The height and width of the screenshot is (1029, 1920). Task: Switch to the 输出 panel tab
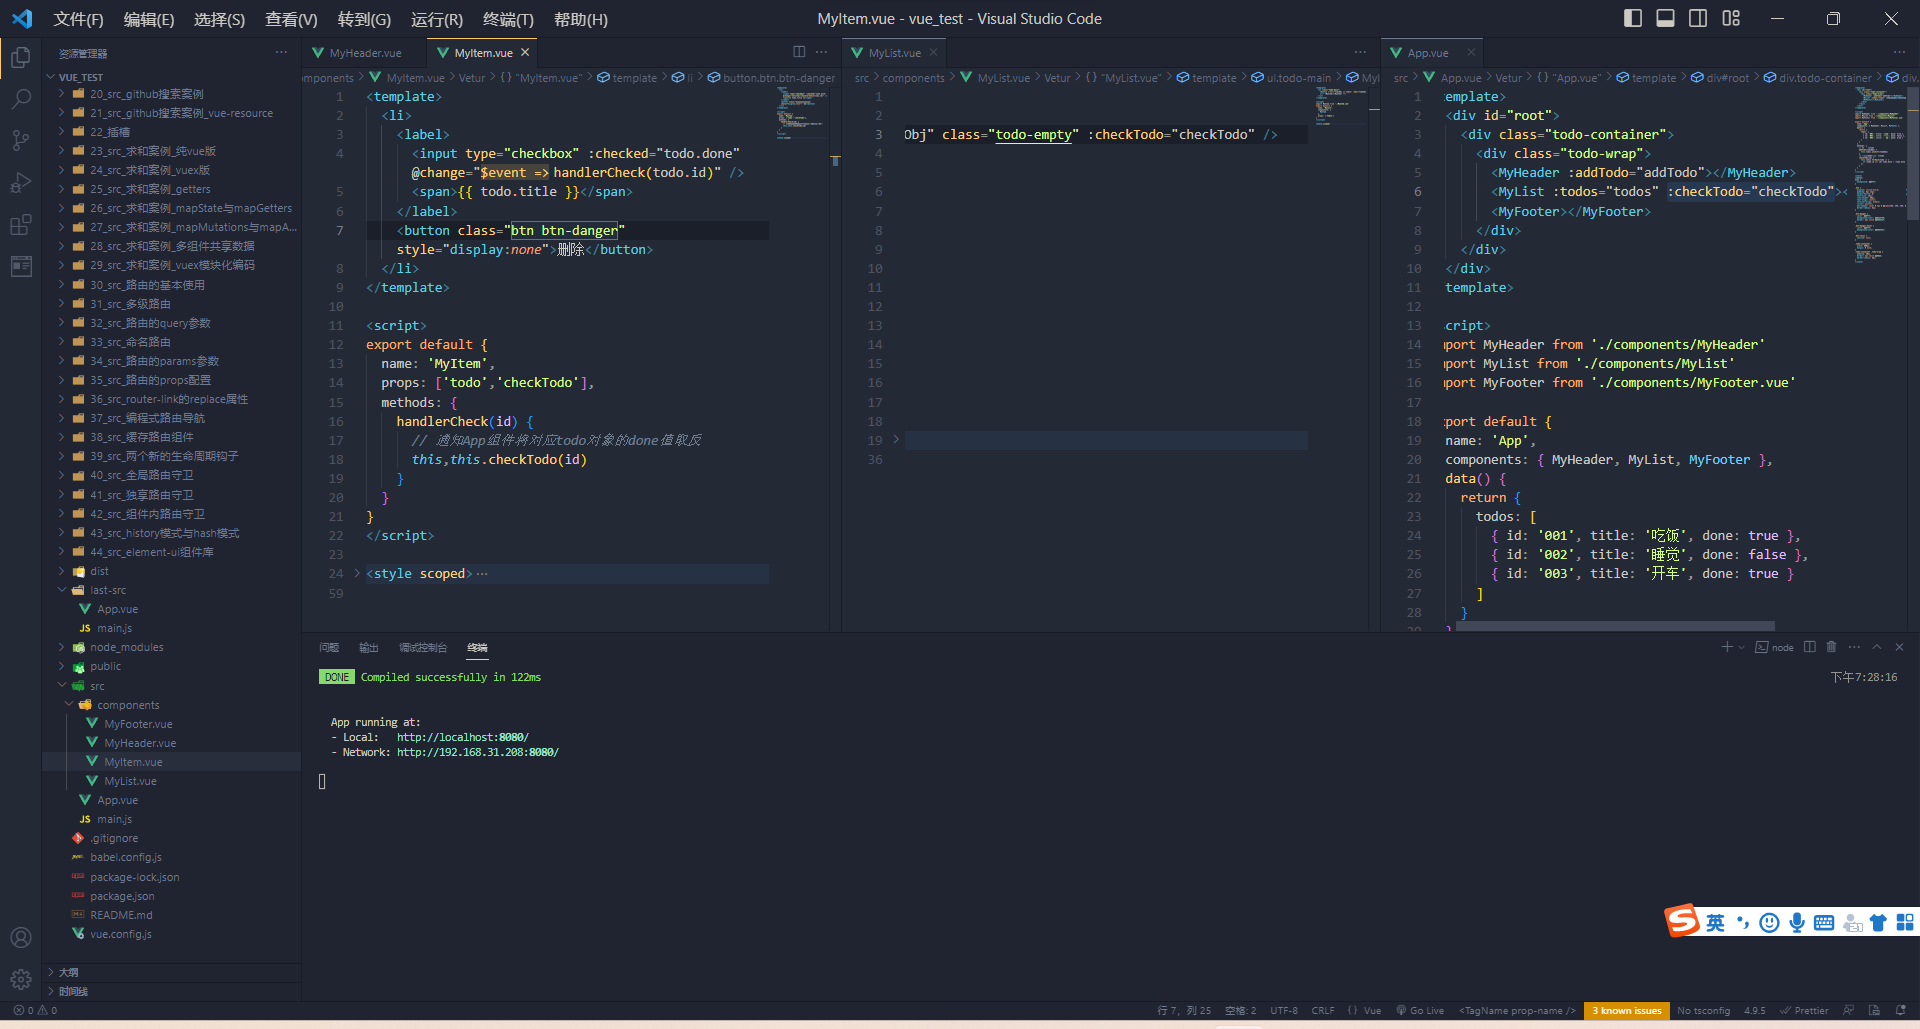pyautogui.click(x=369, y=648)
